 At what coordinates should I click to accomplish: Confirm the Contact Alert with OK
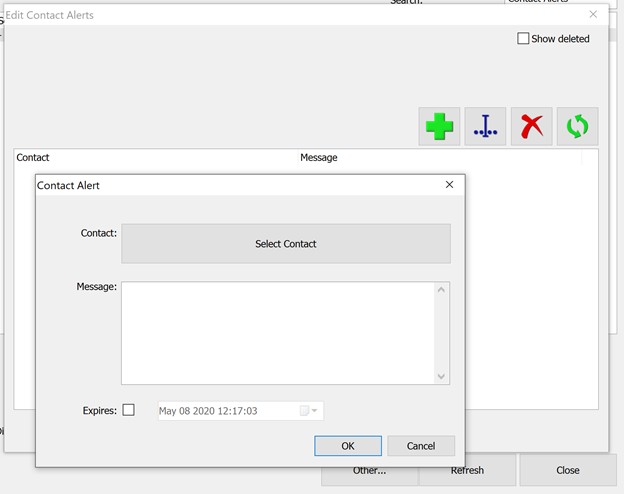point(348,446)
